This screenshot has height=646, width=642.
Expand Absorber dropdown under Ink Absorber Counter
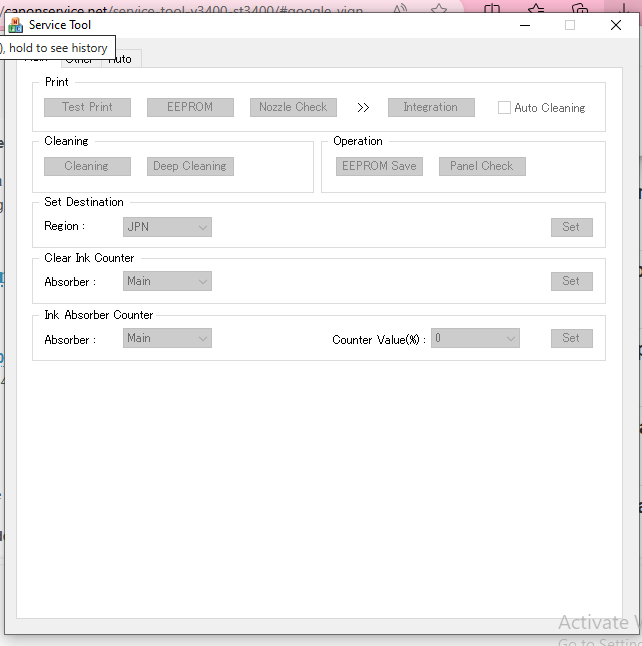(x=167, y=339)
